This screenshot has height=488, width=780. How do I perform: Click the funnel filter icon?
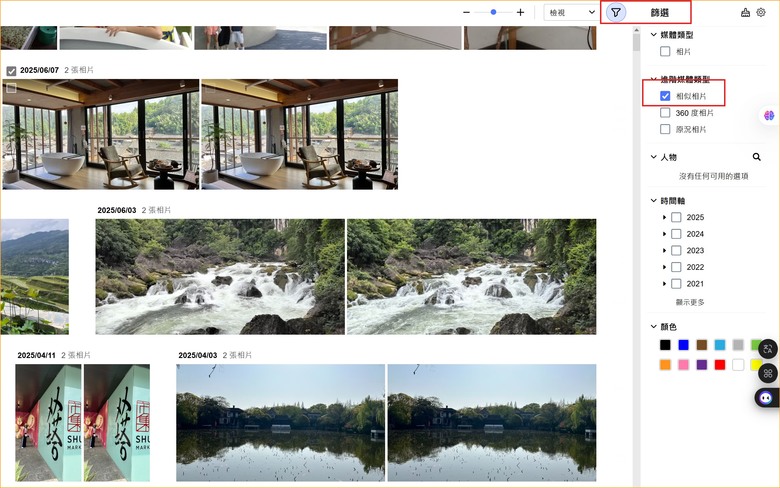click(616, 12)
